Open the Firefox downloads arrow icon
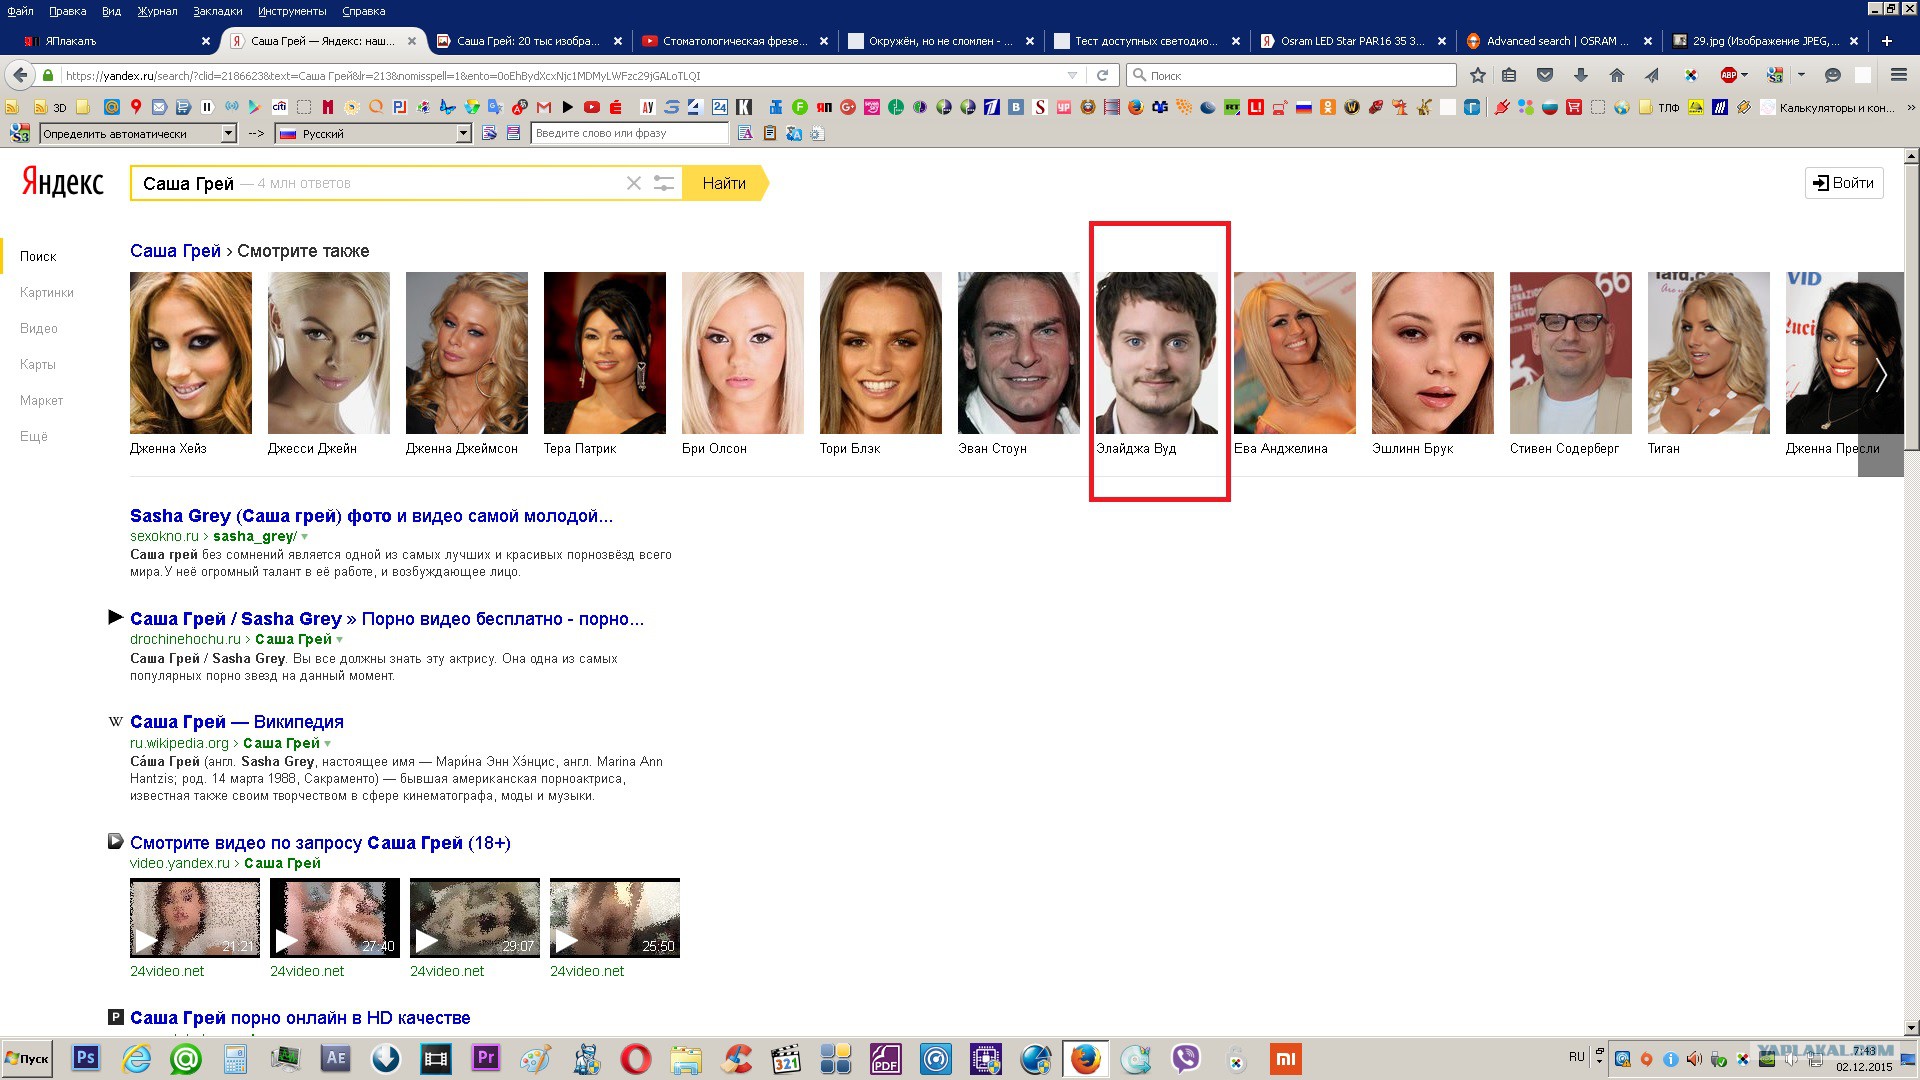This screenshot has height=1080, width=1920. (1581, 75)
